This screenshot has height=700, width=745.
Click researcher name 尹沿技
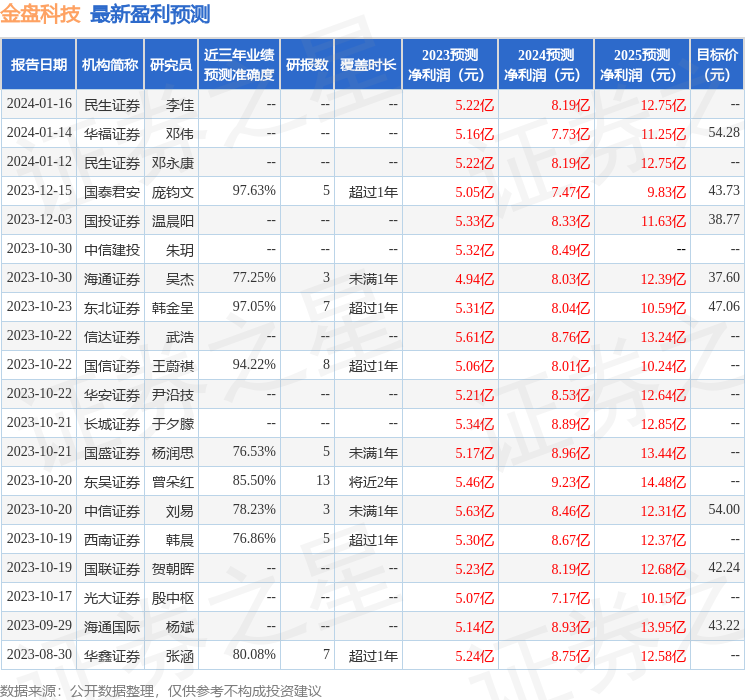(x=173, y=395)
